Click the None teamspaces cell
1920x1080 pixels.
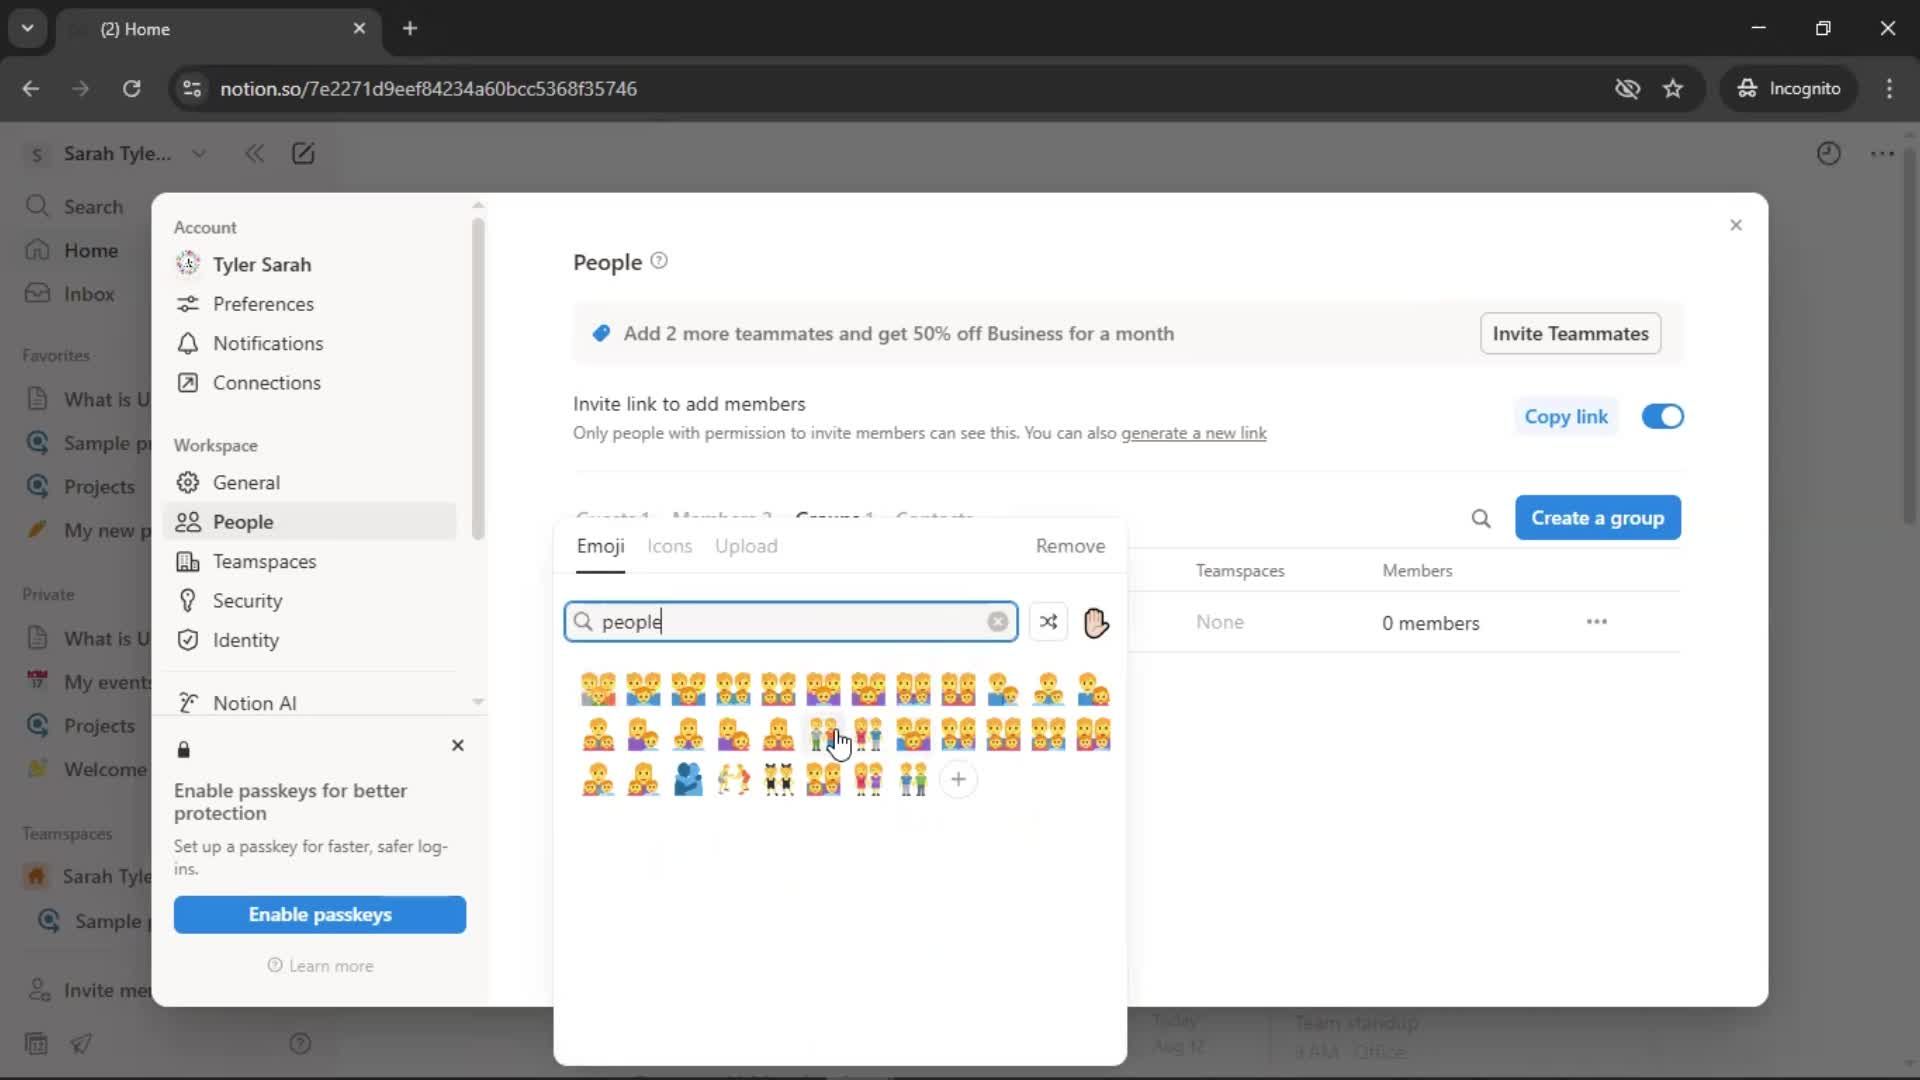(x=1219, y=622)
